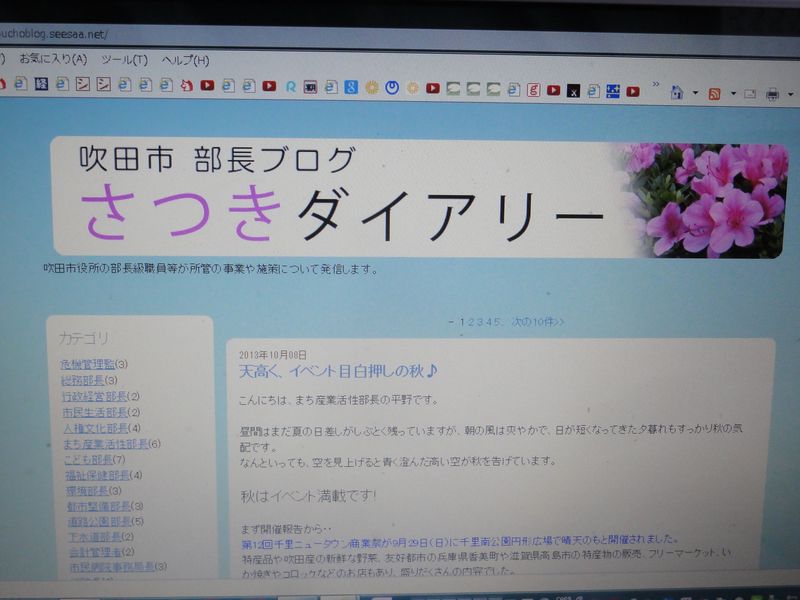This screenshot has height=600, width=800.
Task: Click the blog description text under the banner
Action: click(211, 269)
